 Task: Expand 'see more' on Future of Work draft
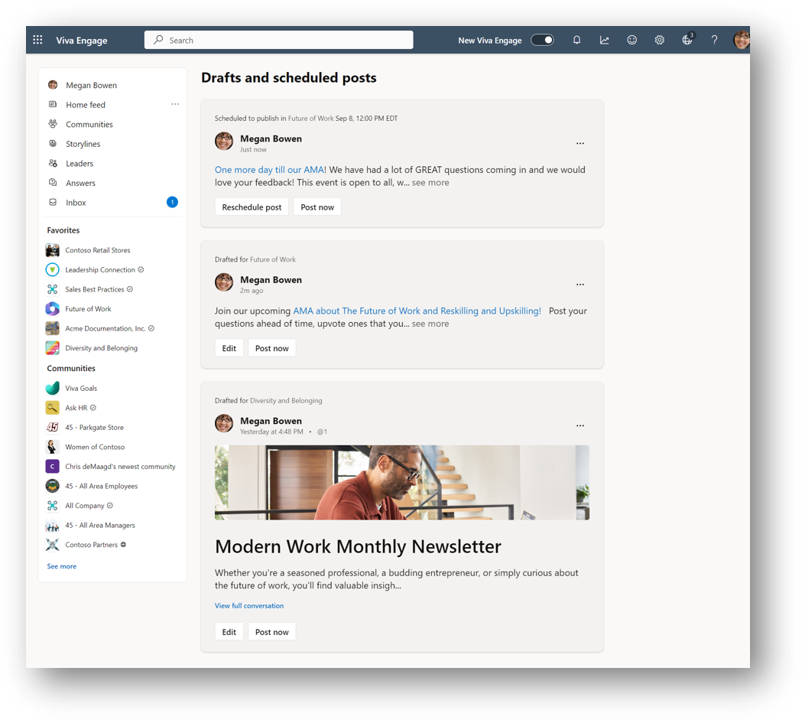[430, 324]
